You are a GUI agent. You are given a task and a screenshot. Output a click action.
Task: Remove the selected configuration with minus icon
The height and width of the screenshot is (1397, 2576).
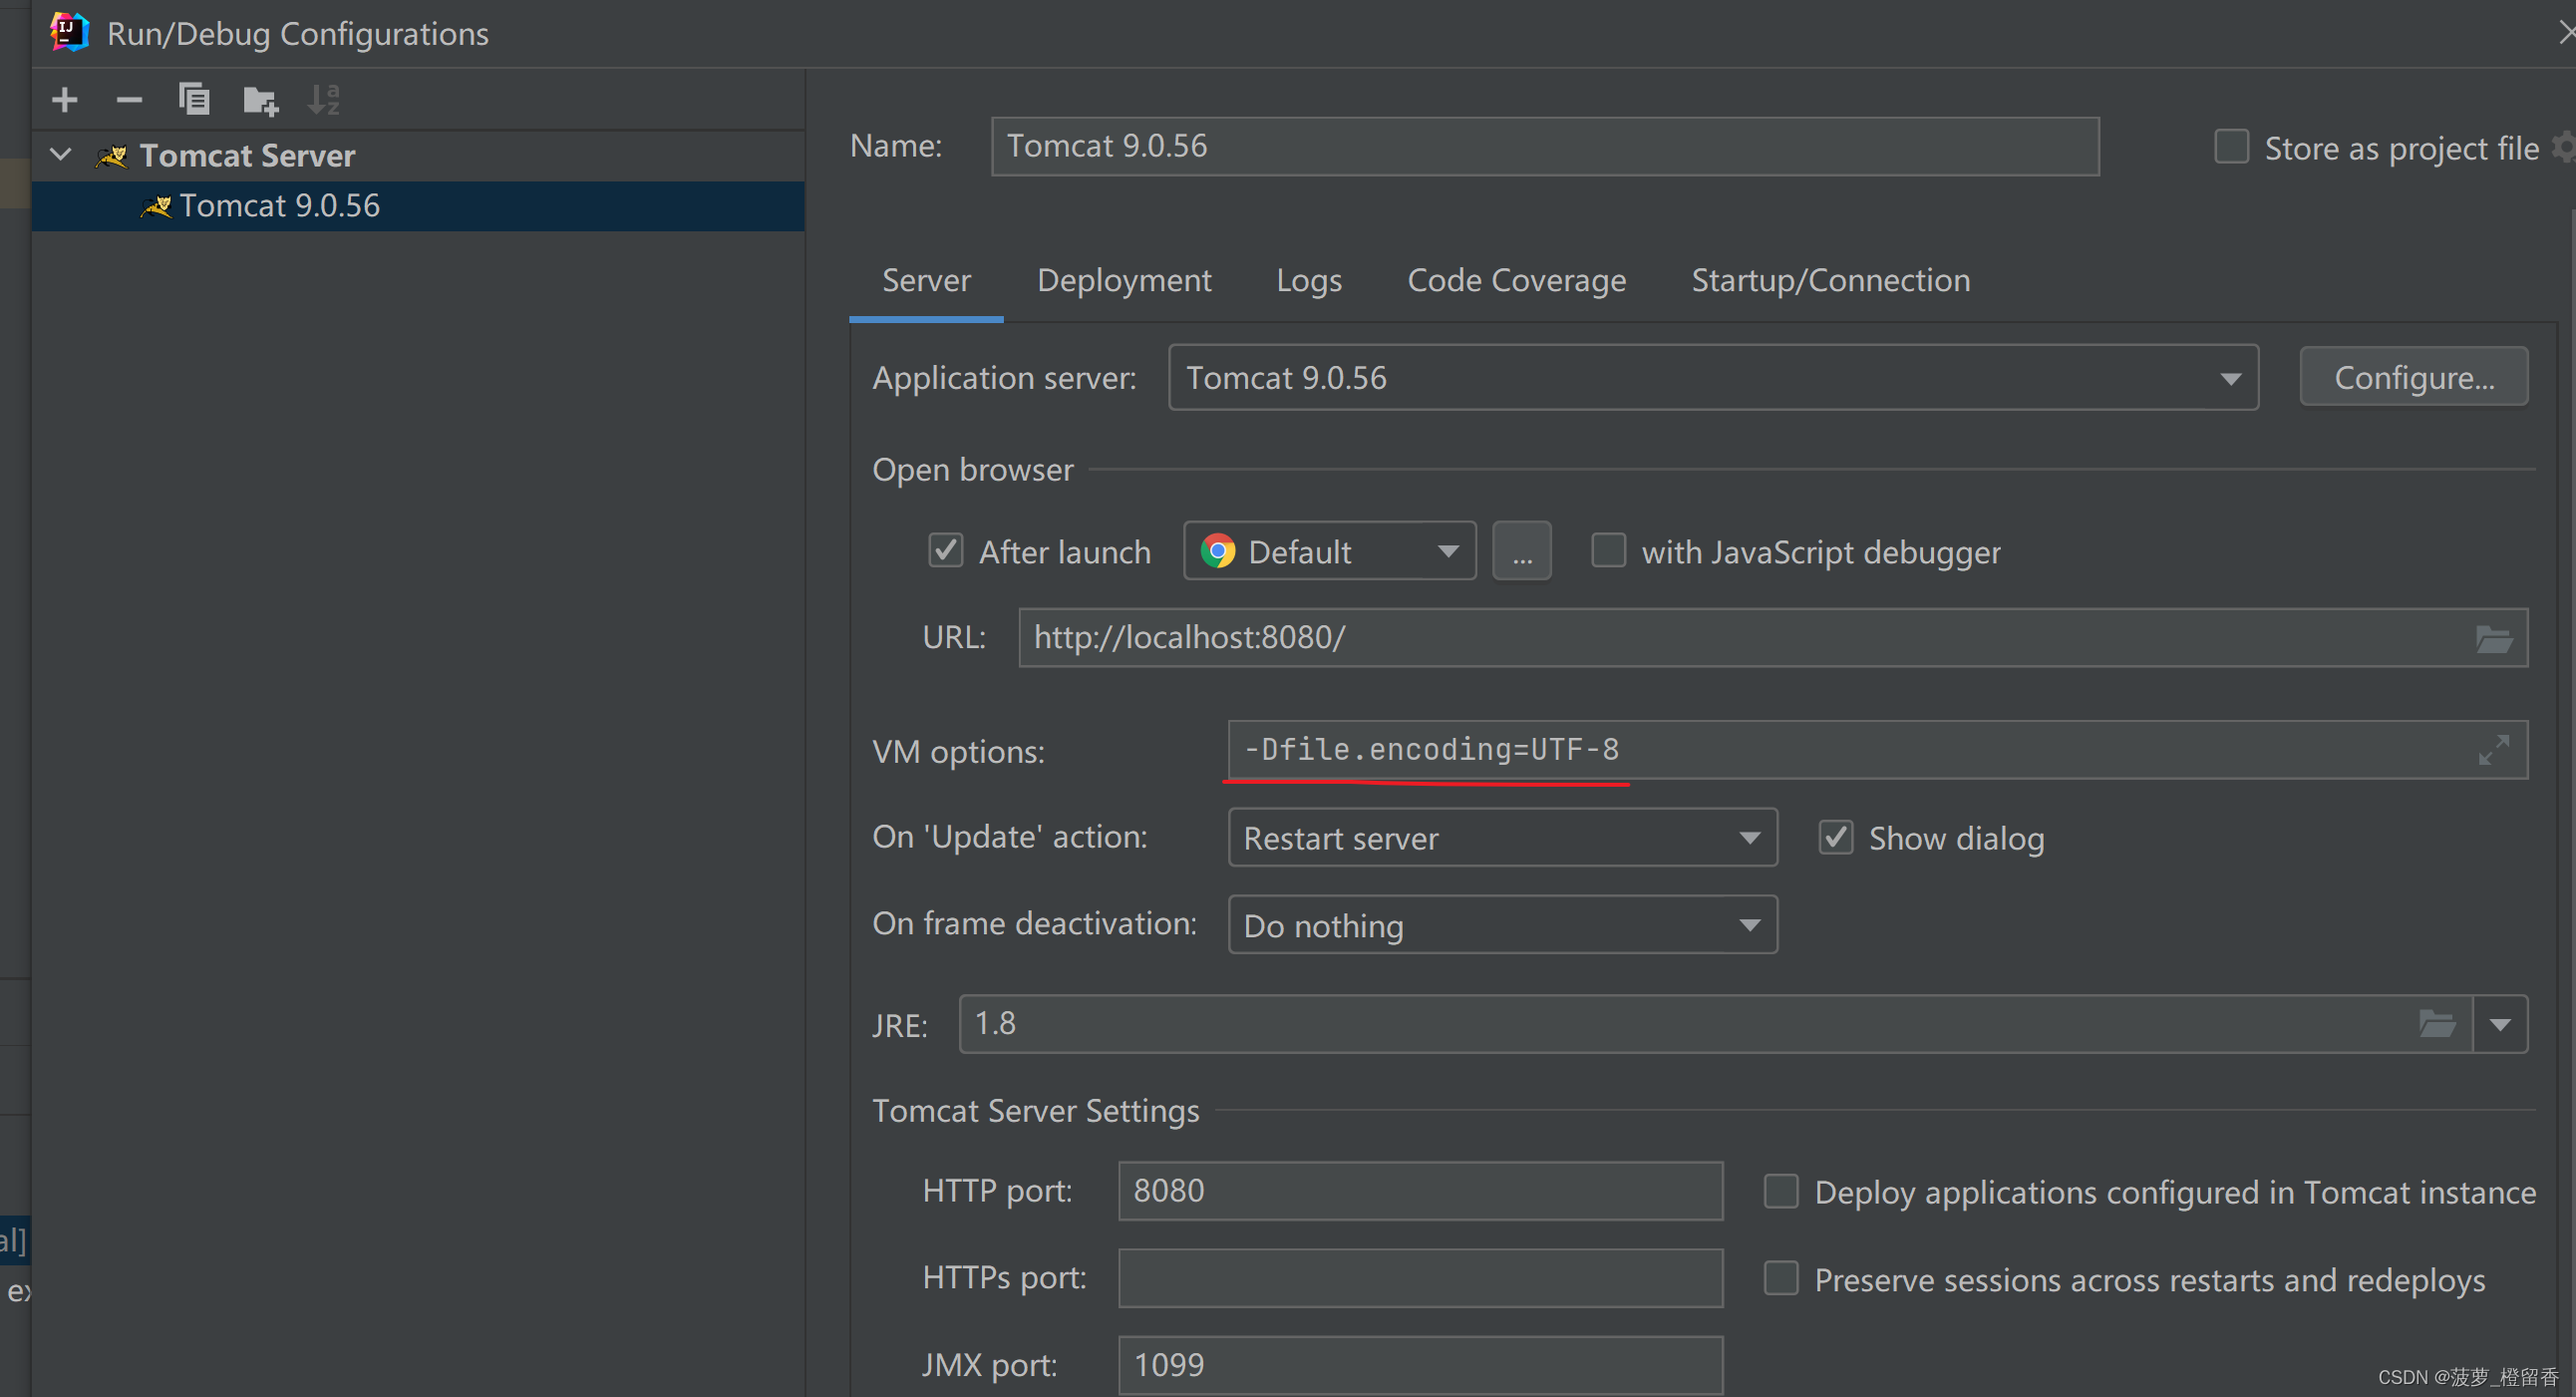tap(129, 100)
